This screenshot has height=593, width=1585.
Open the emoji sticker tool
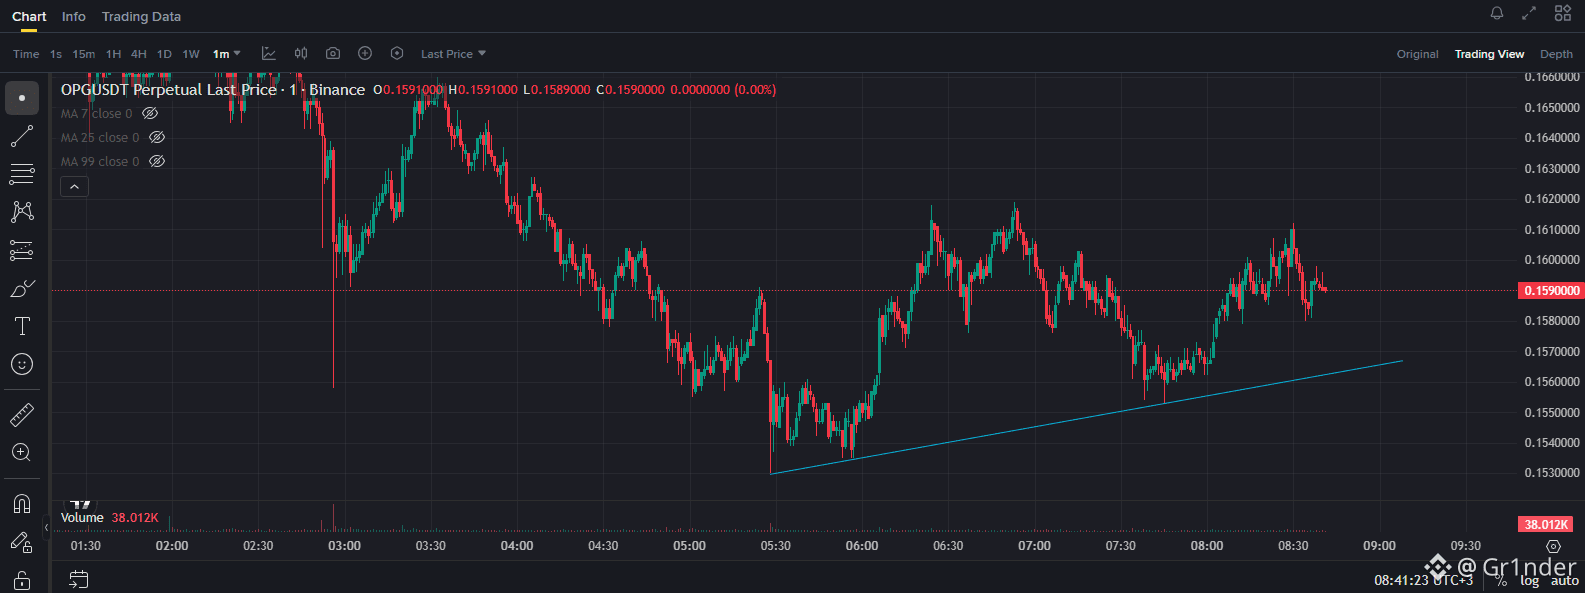(22, 364)
